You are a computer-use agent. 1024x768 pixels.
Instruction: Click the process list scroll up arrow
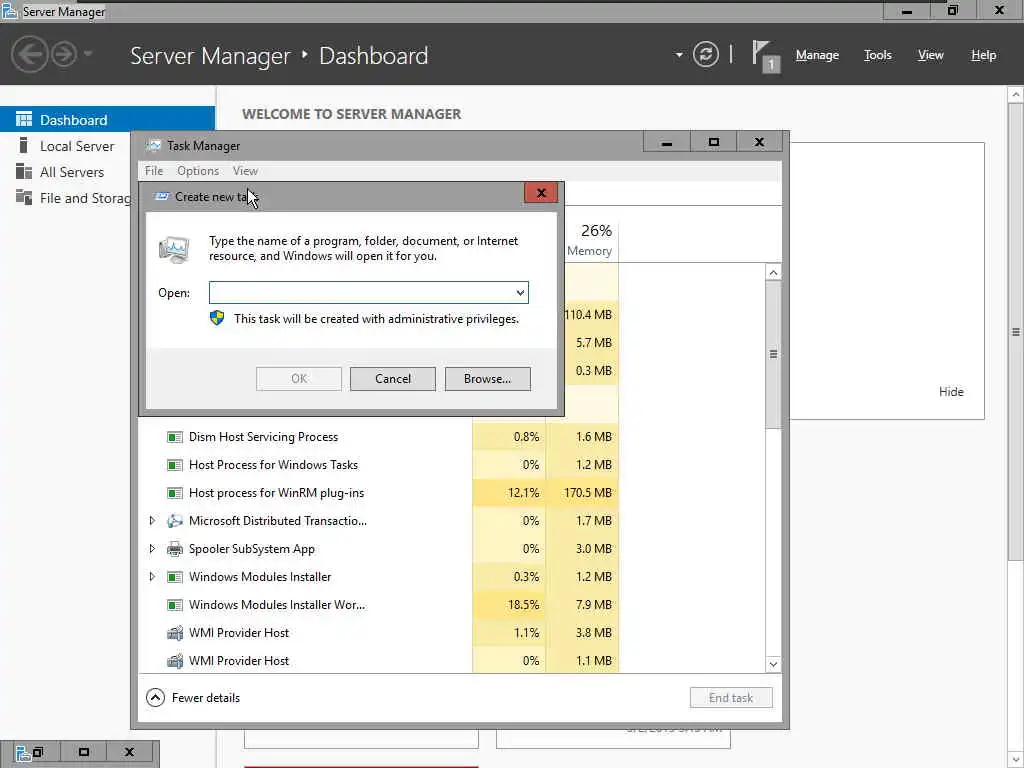tap(773, 272)
